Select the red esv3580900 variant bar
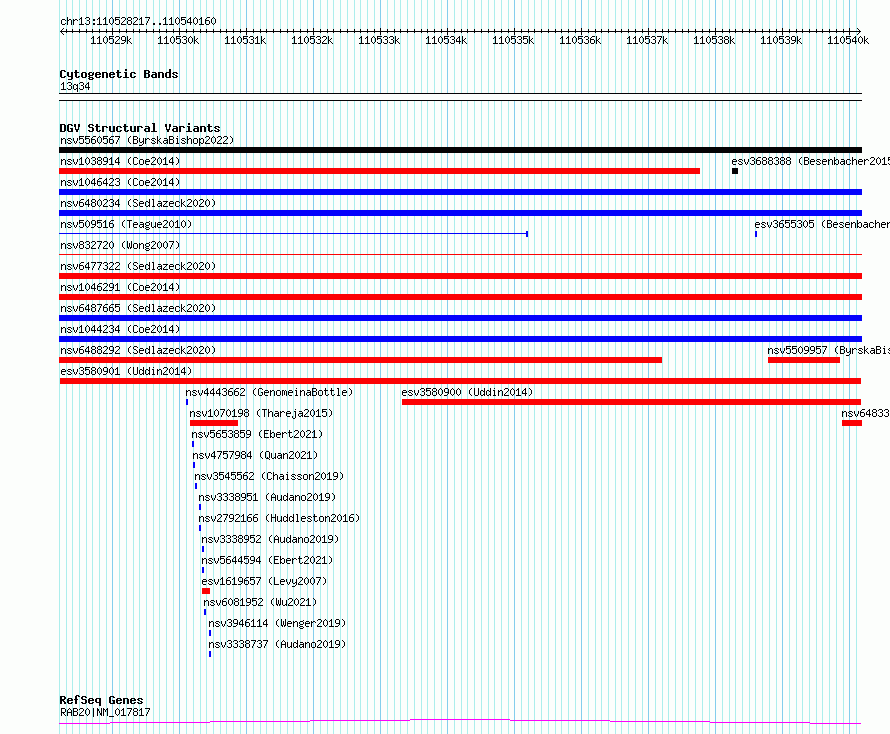Image resolution: width=890 pixels, height=734 pixels. pos(631,402)
